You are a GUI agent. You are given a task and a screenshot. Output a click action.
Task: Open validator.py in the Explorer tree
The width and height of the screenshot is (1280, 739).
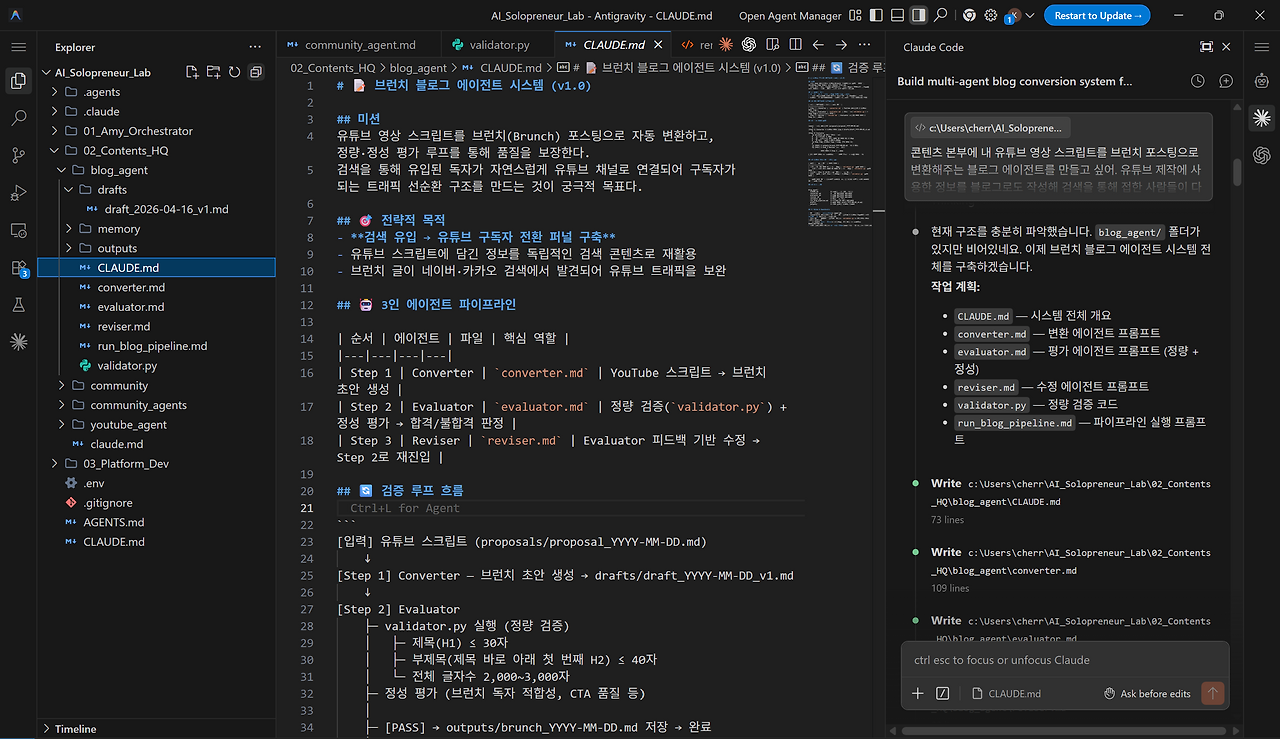coord(156,365)
